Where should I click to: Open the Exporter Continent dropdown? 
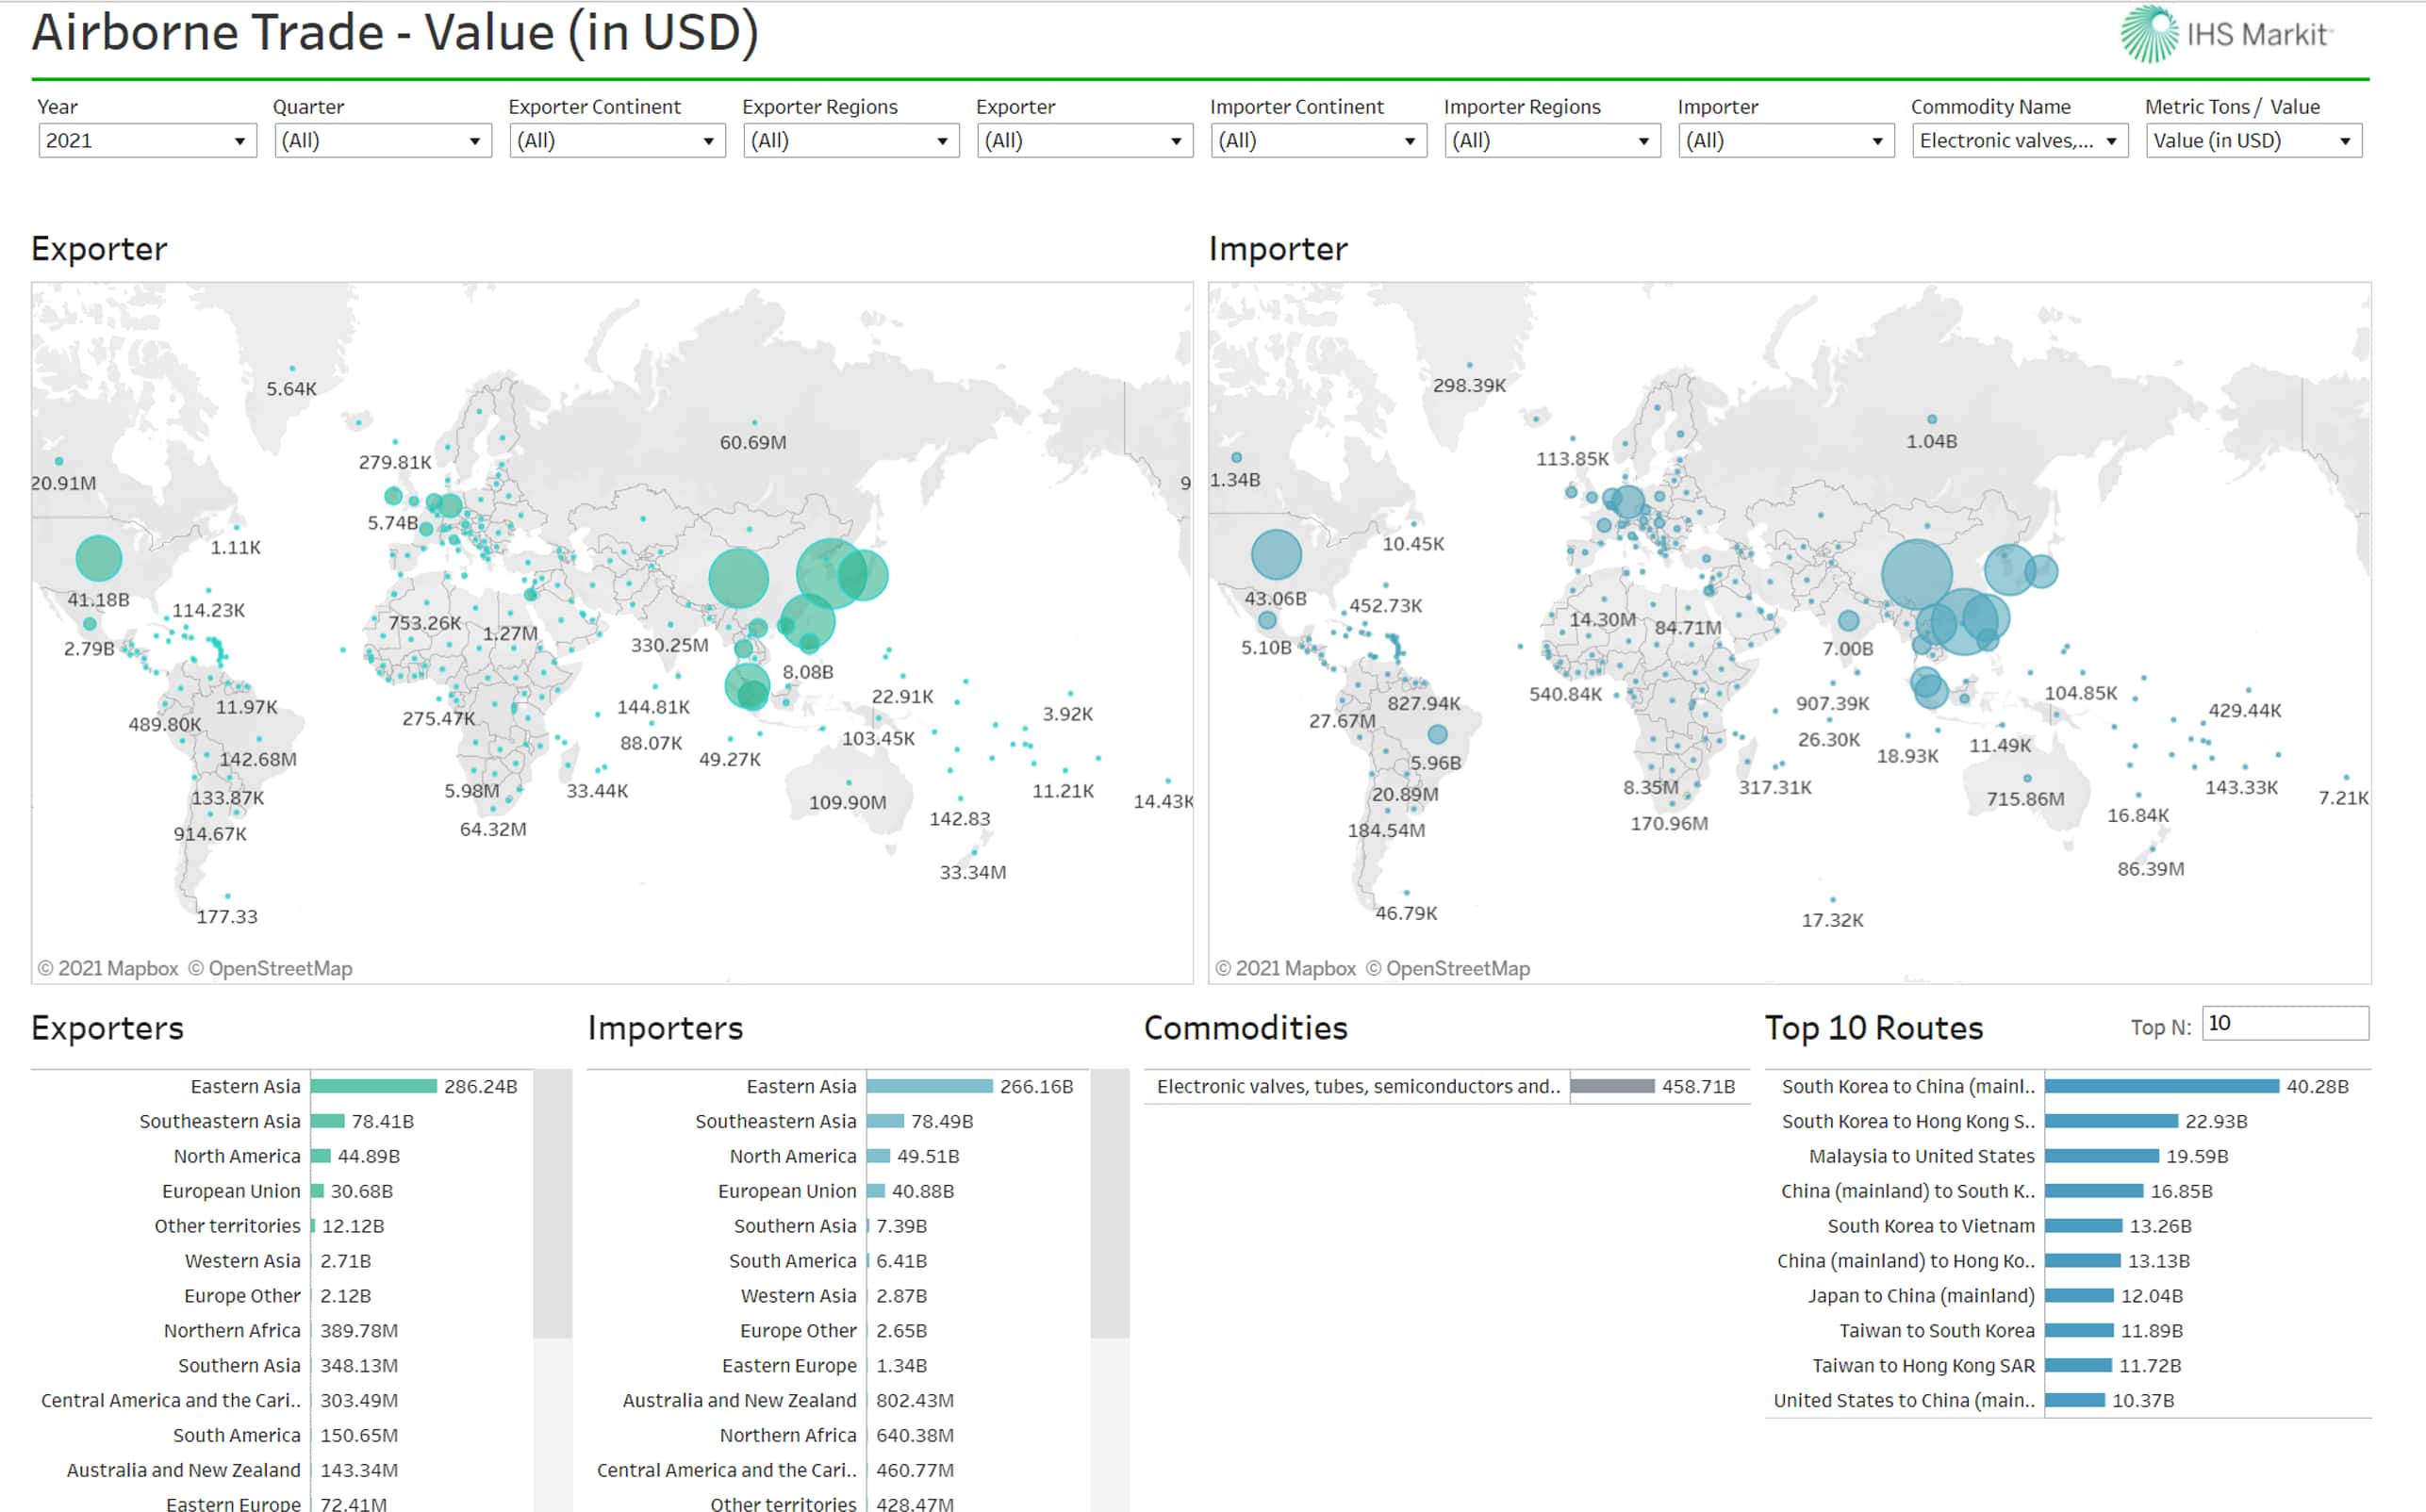point(616,141)
